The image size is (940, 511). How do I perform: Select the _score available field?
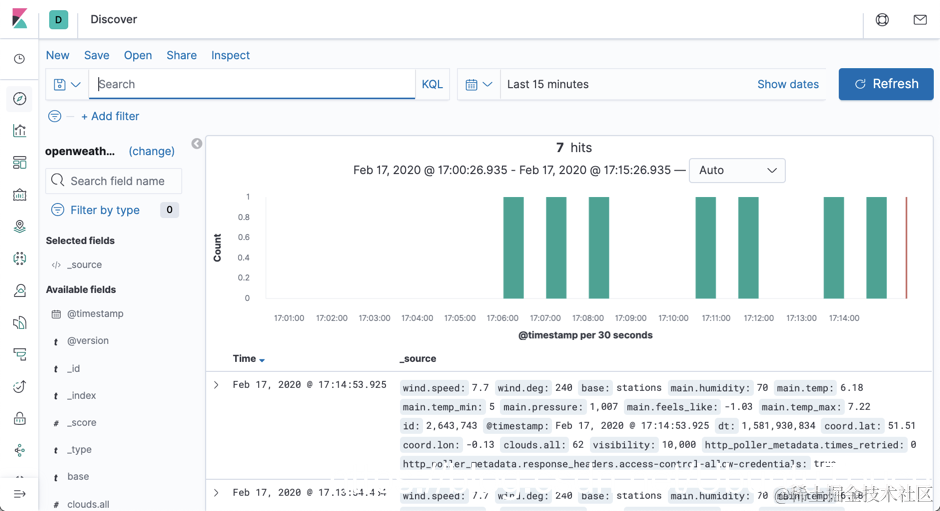(x=81, y=422)
